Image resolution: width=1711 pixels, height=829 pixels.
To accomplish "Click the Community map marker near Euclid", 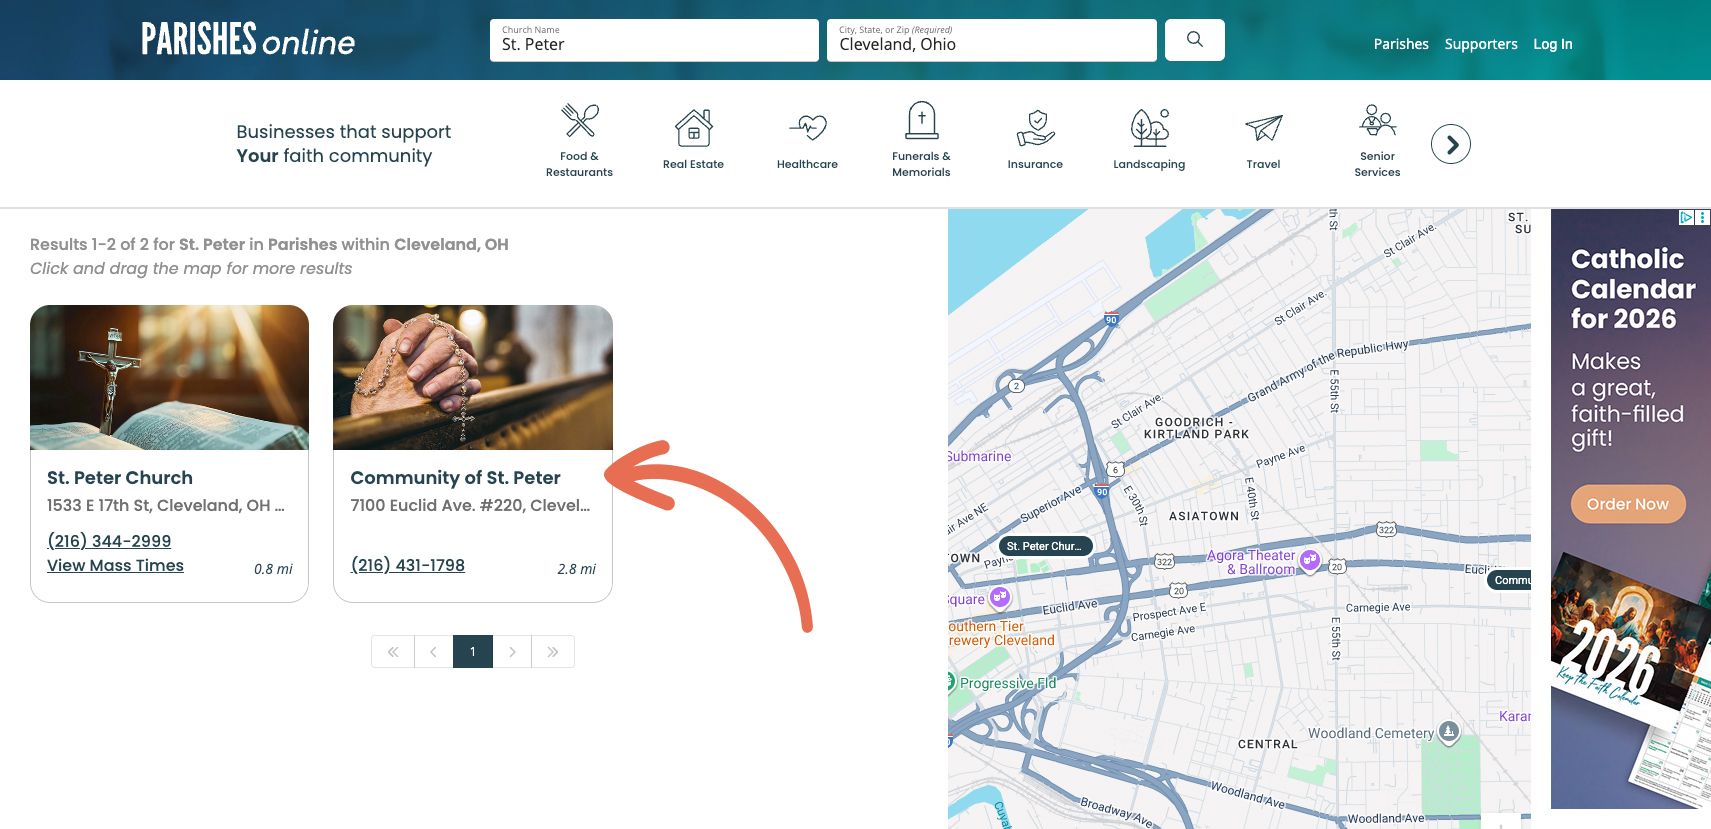I will [1510, 580].
